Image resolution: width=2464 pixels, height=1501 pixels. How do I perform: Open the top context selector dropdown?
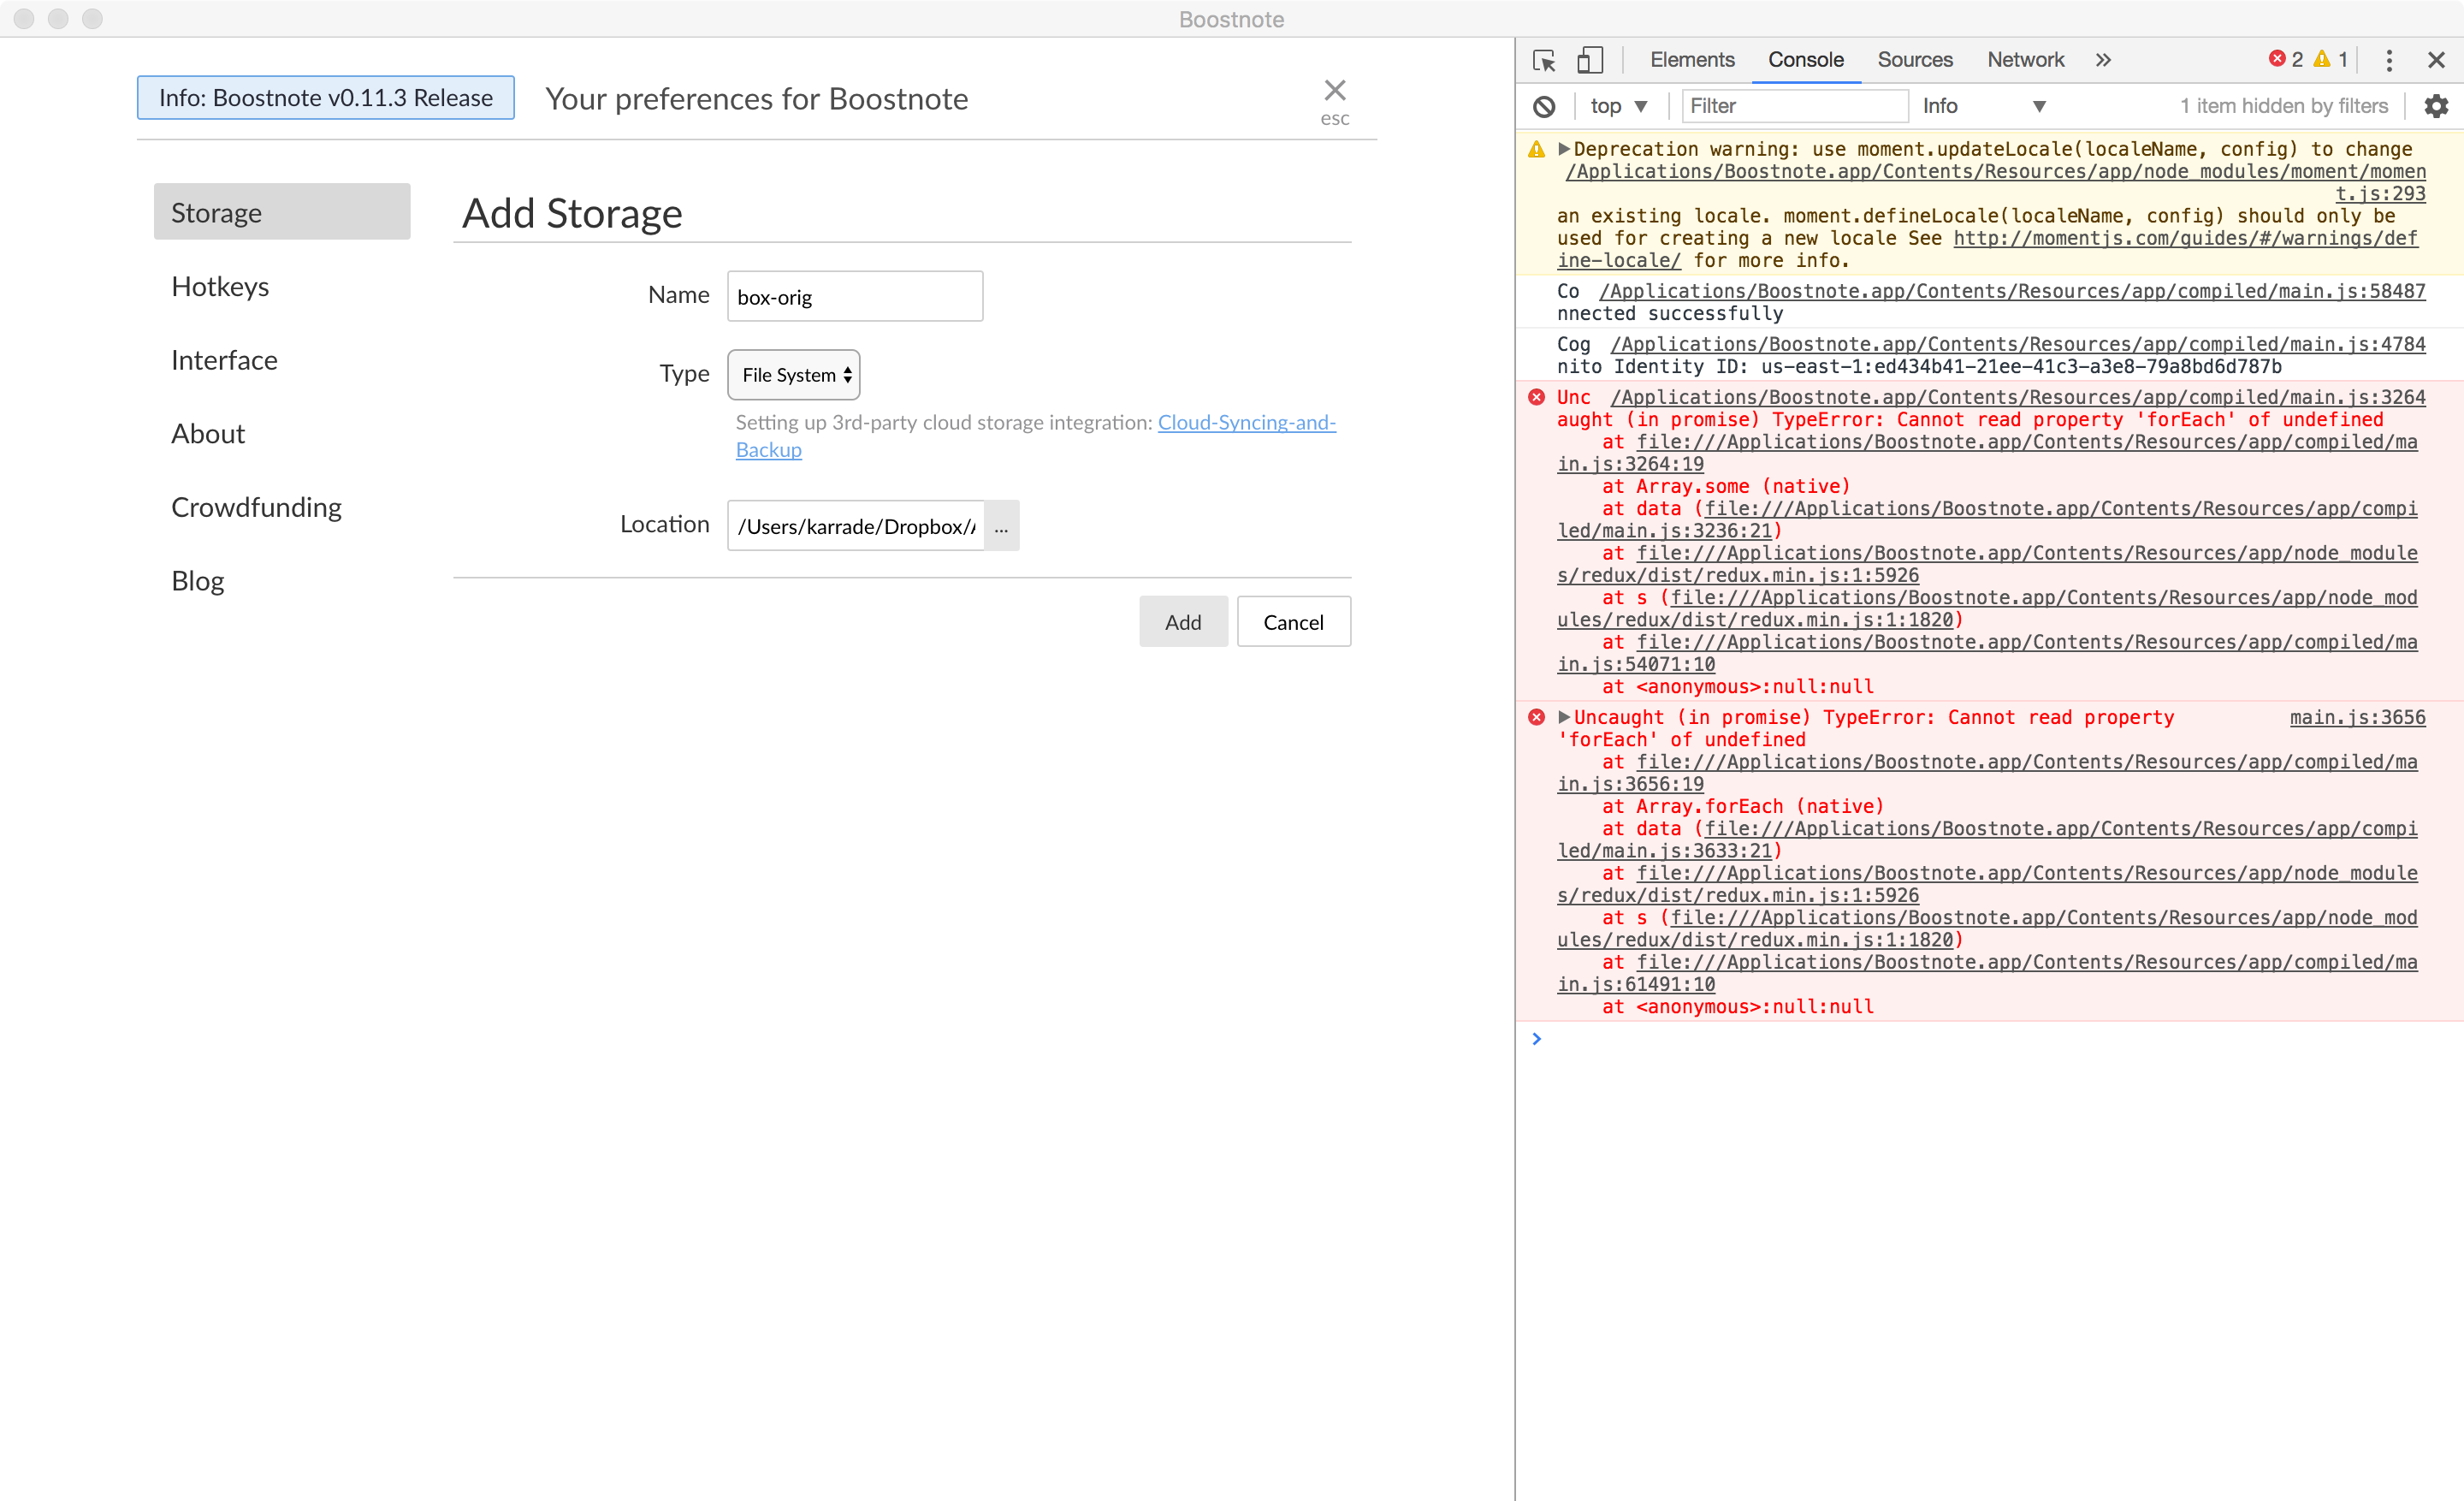tap(1618, 106)
